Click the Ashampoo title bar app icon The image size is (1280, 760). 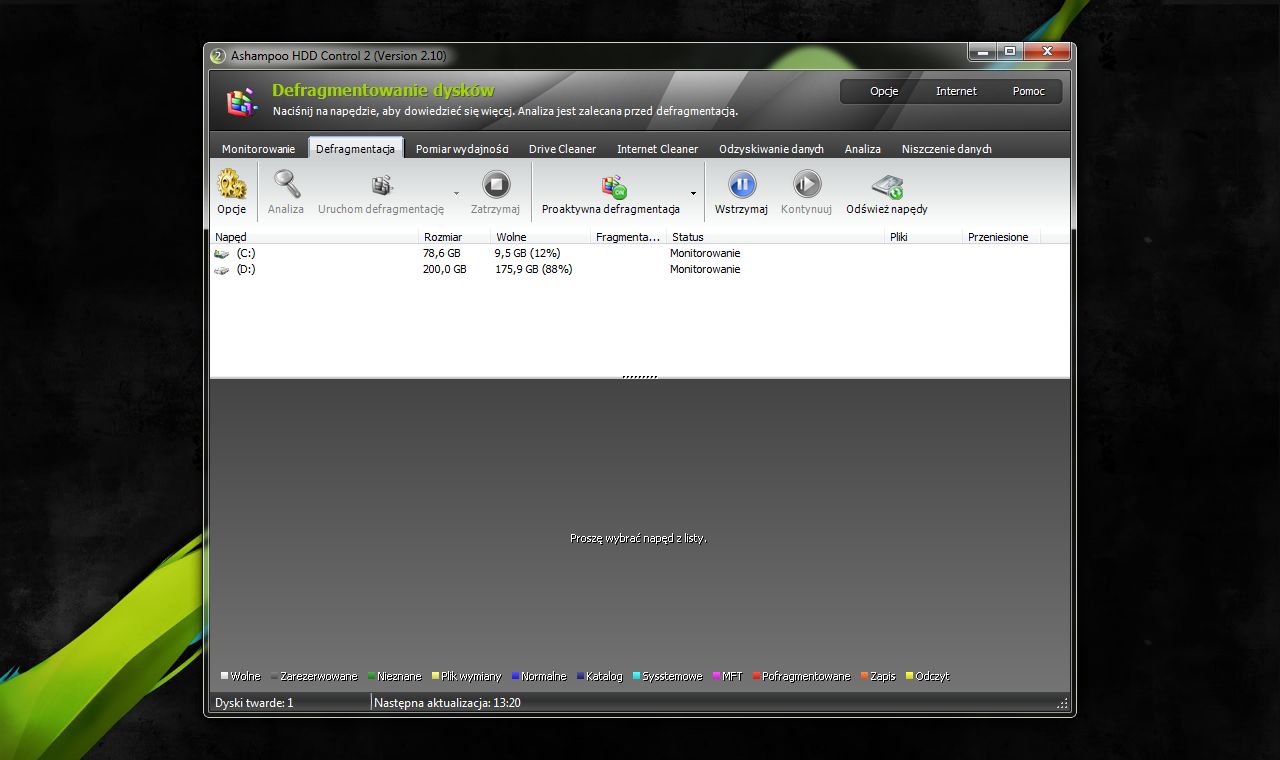tap(218, 56)
